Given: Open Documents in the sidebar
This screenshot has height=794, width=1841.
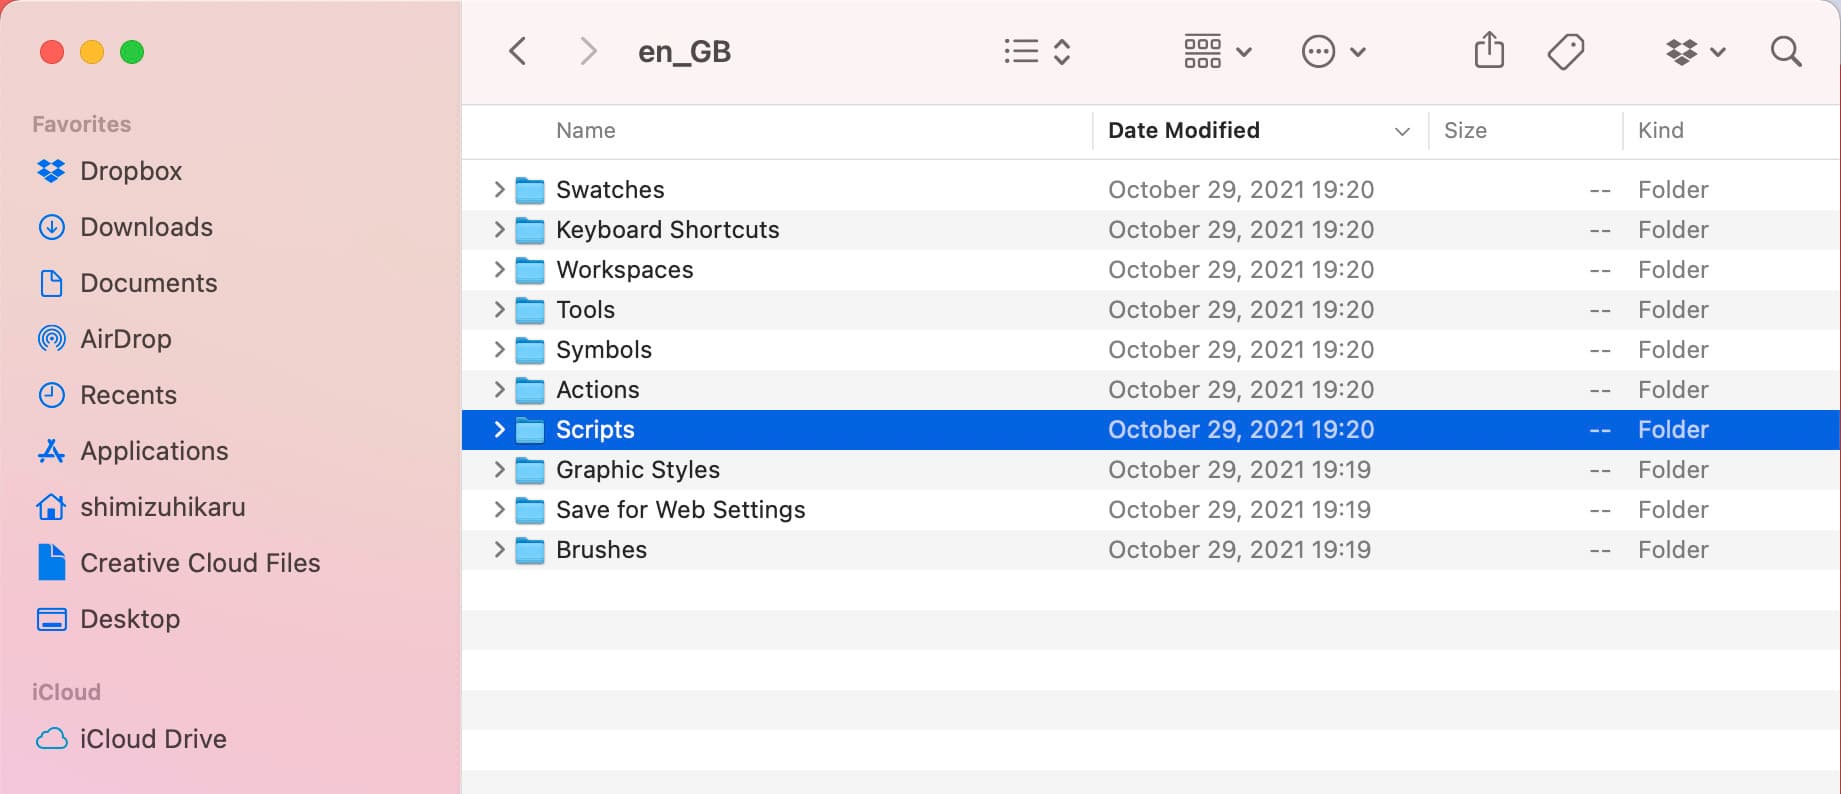Looking at the screenshot, I should (x=127, y=283).
